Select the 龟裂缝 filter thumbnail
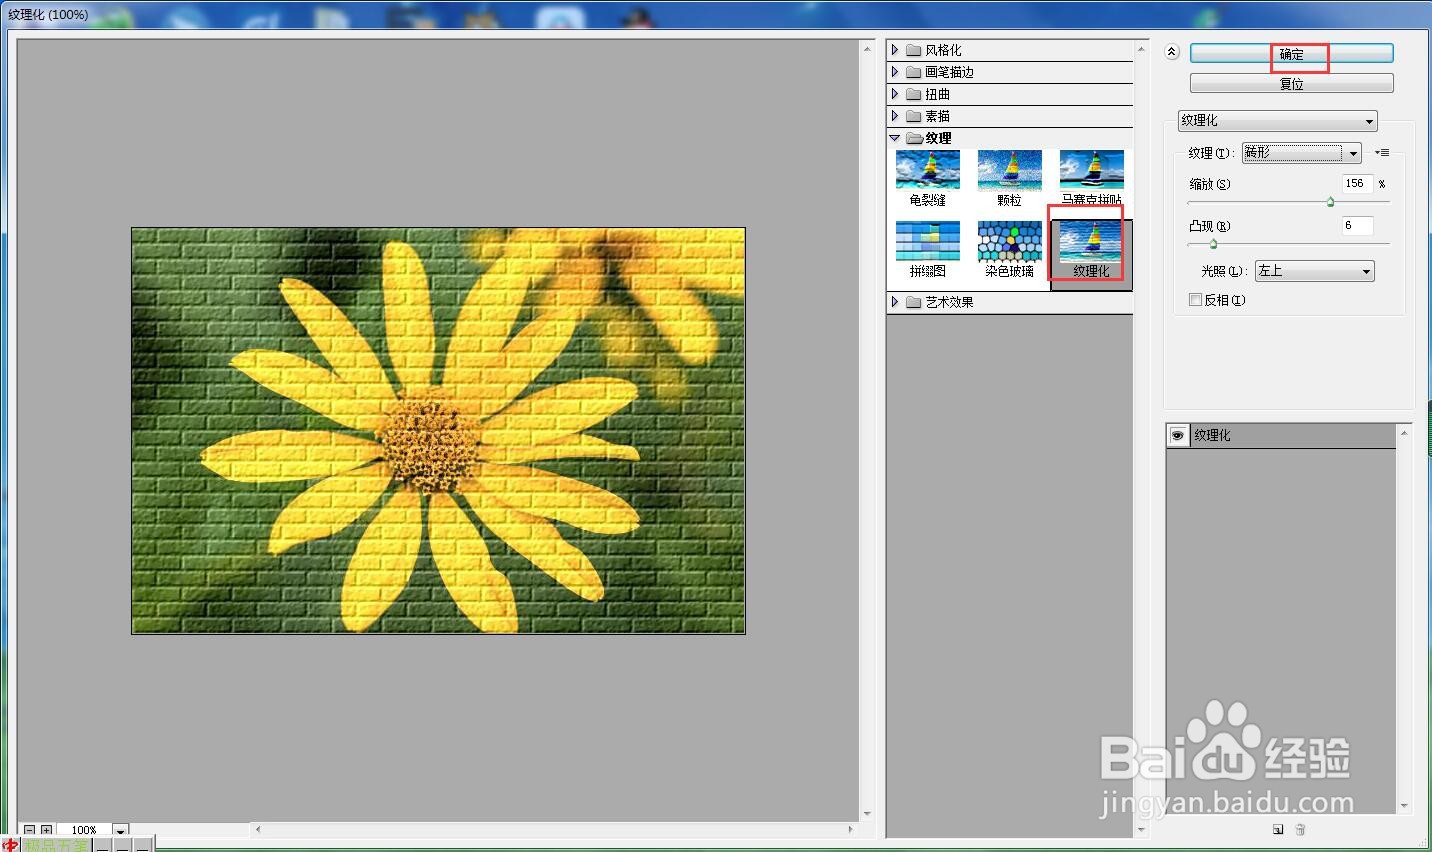This screenshot has width=1432, height=852. [x=928, y=178]
